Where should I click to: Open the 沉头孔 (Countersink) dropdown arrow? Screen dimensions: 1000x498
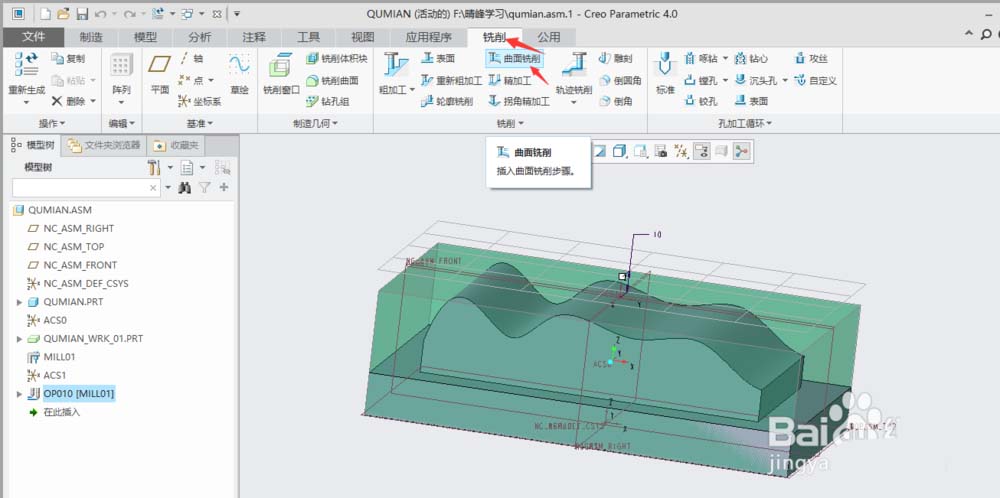(x=785, y=80)
